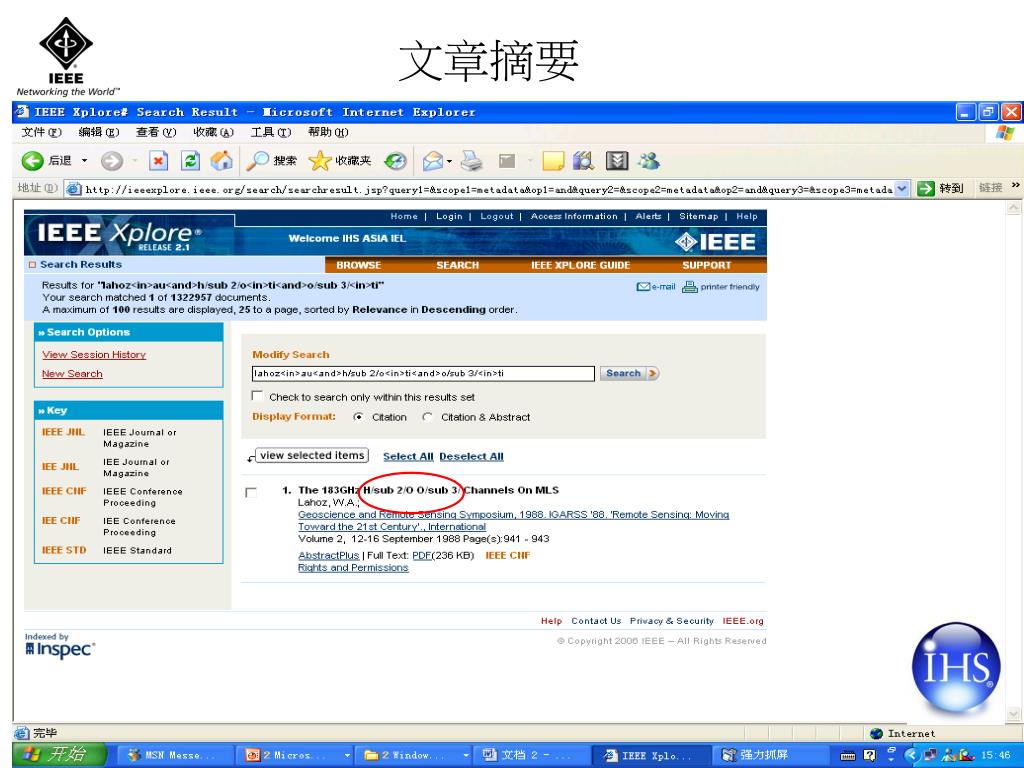The width and height of the screenshot is (1024, 768).
Task: Open the Discuss yellow note icon
Action: pyautogui.click(x=553, y=161)
